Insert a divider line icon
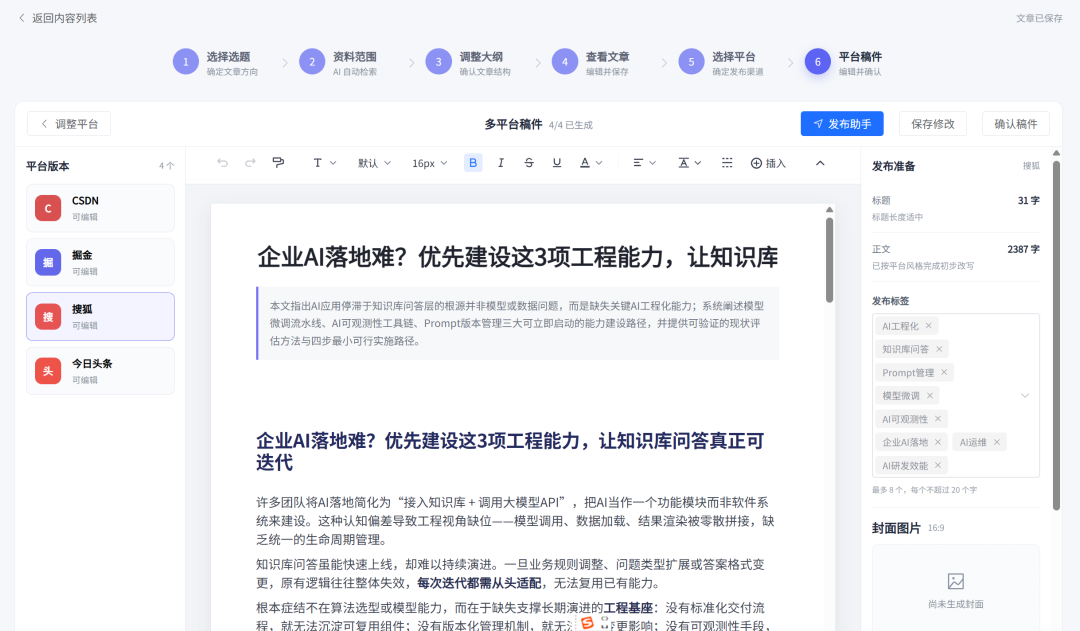Screen dimensions: 1080x631 tap(727, 163)
